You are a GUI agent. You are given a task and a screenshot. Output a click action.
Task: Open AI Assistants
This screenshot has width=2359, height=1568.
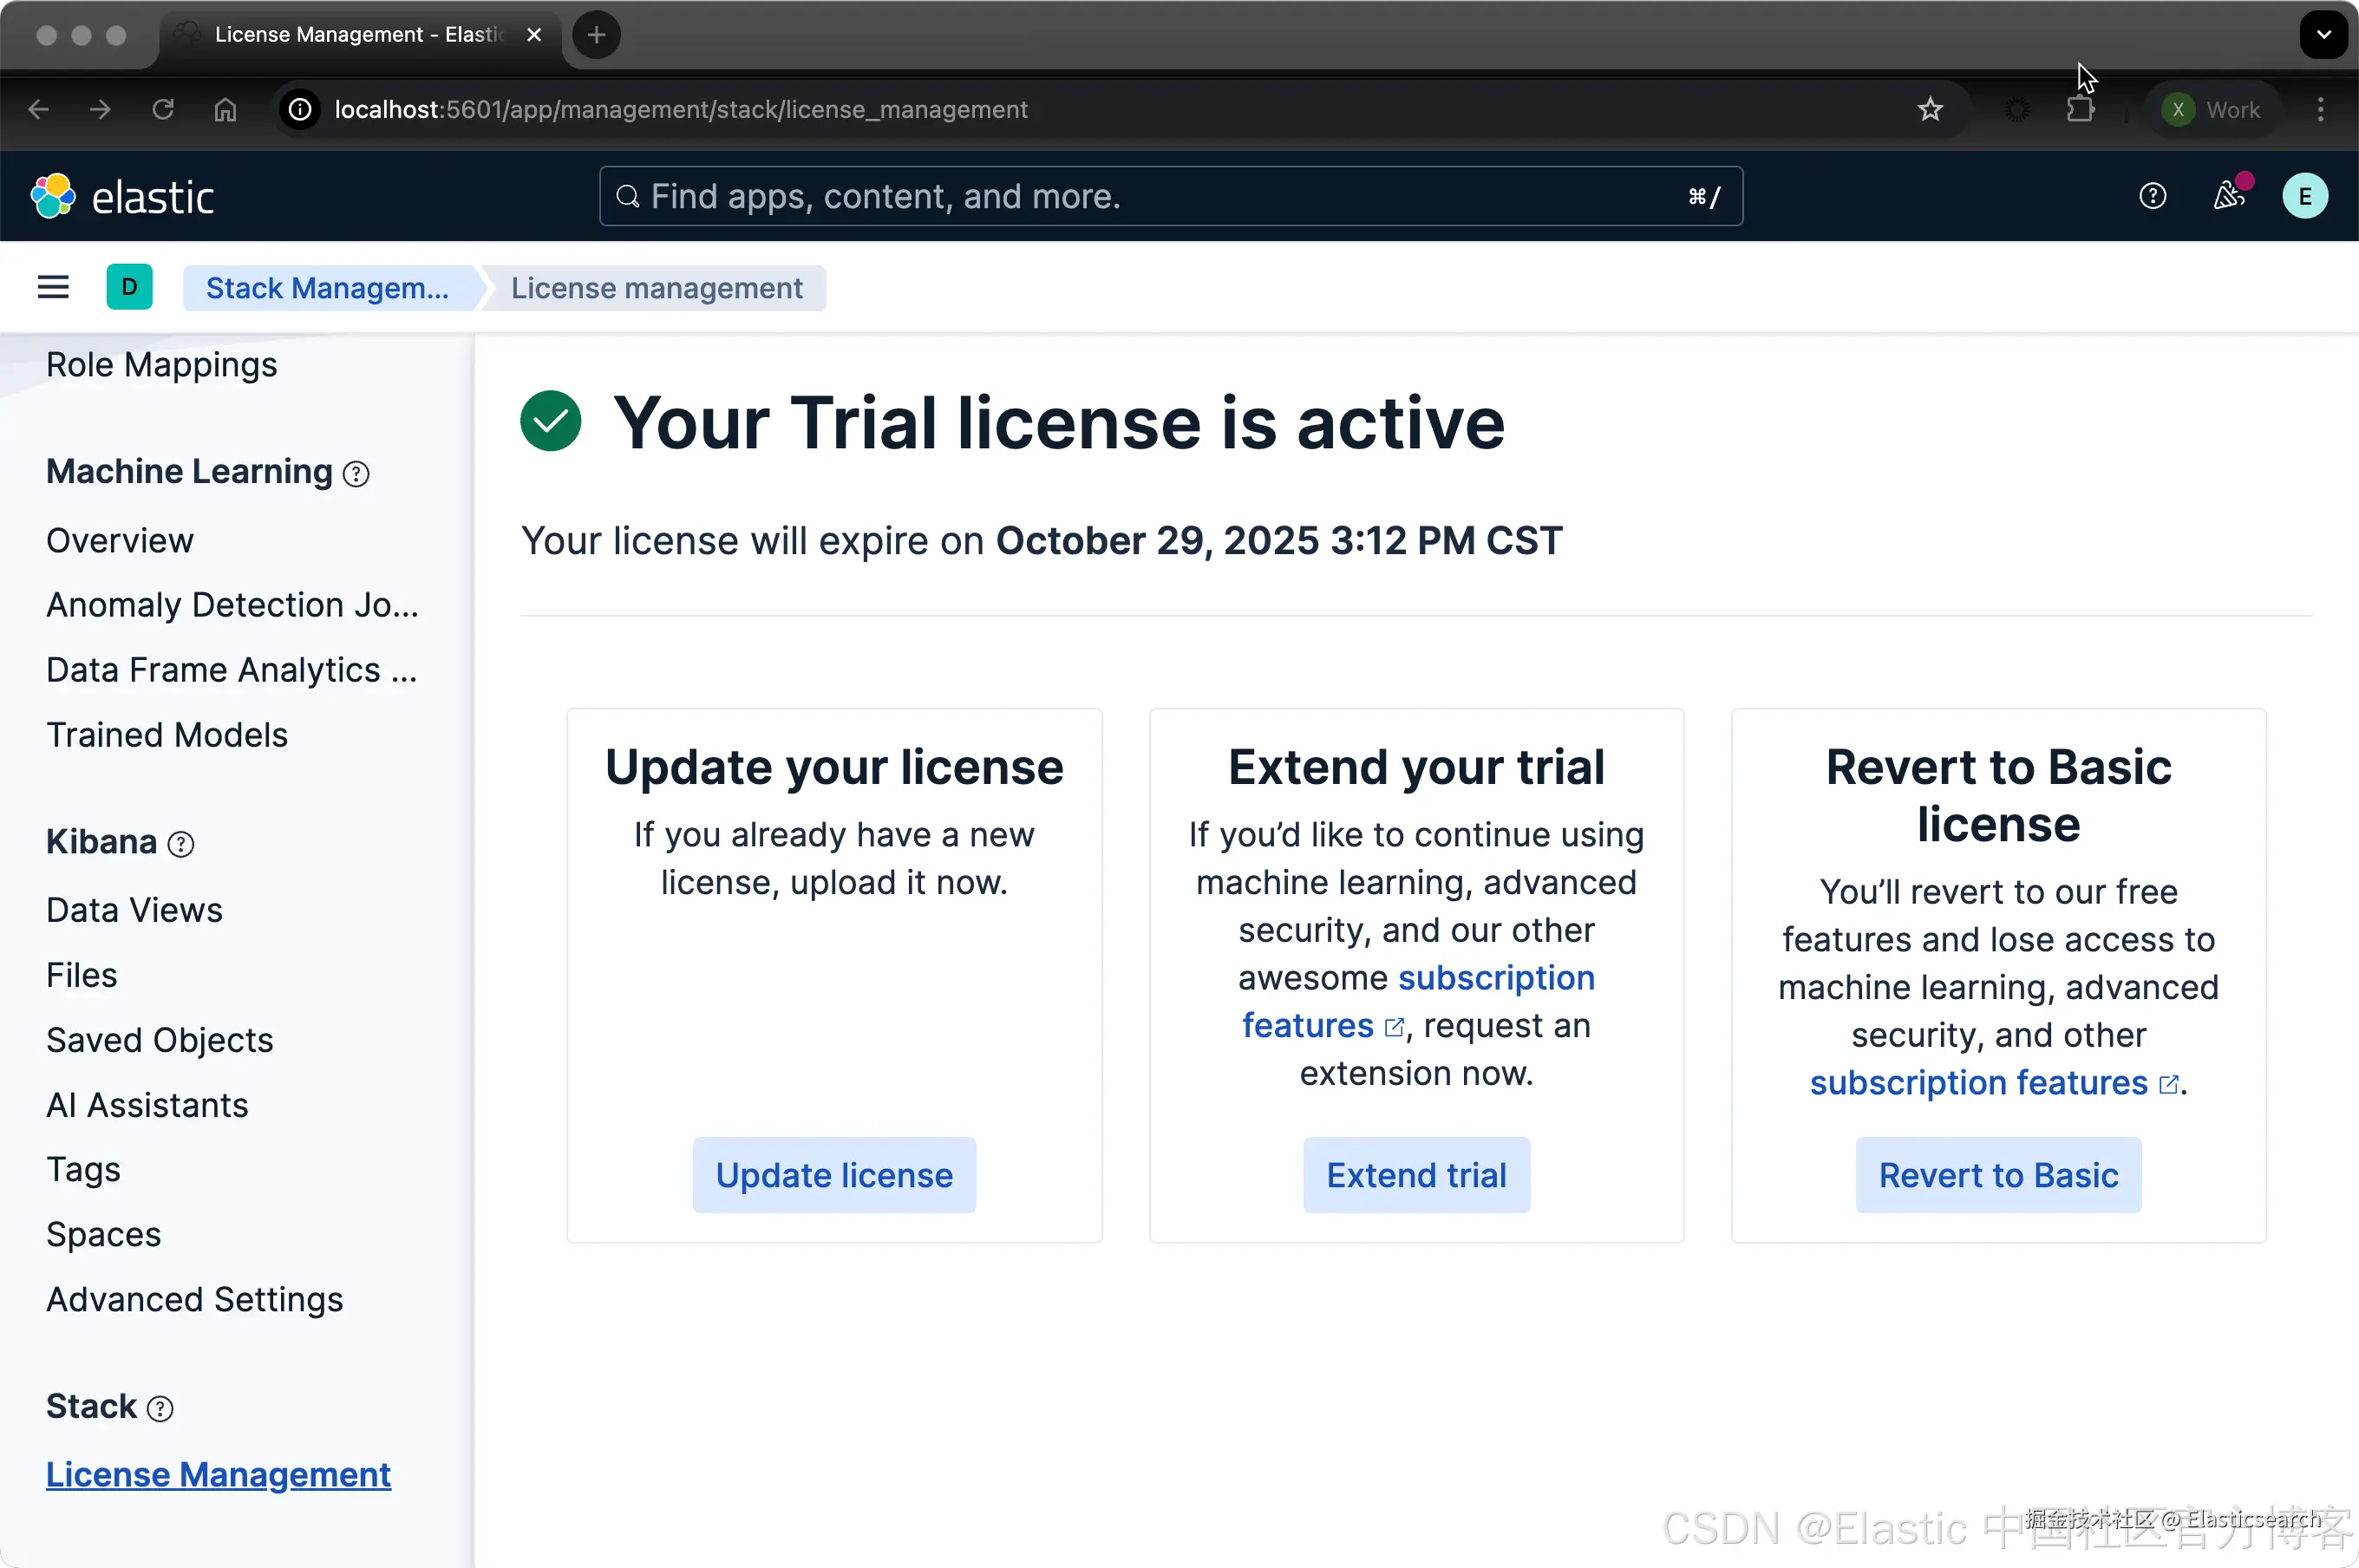pyautogui.click(x=148, y=1105)
